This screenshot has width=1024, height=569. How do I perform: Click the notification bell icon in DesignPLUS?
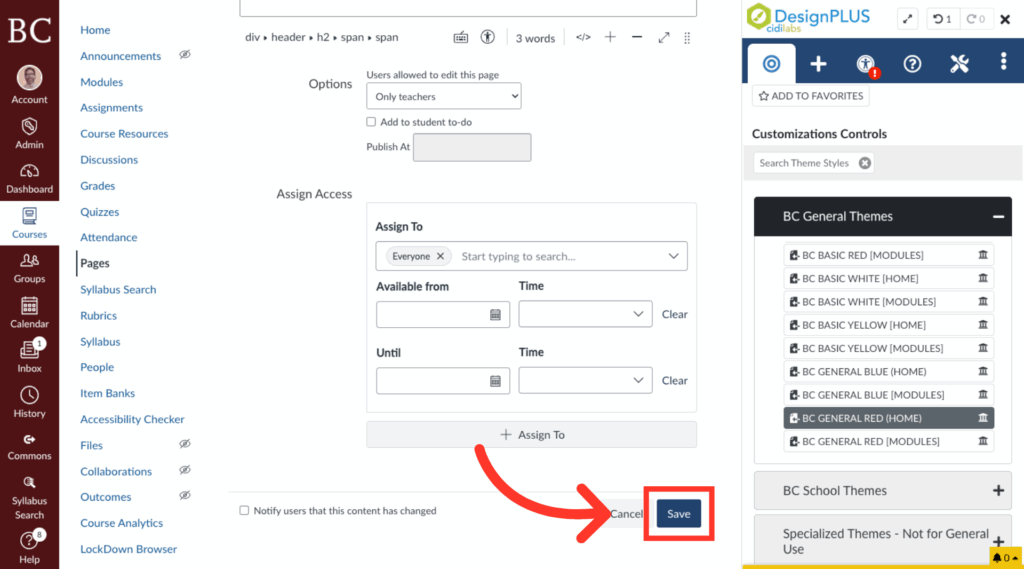tap(1006, 557)
